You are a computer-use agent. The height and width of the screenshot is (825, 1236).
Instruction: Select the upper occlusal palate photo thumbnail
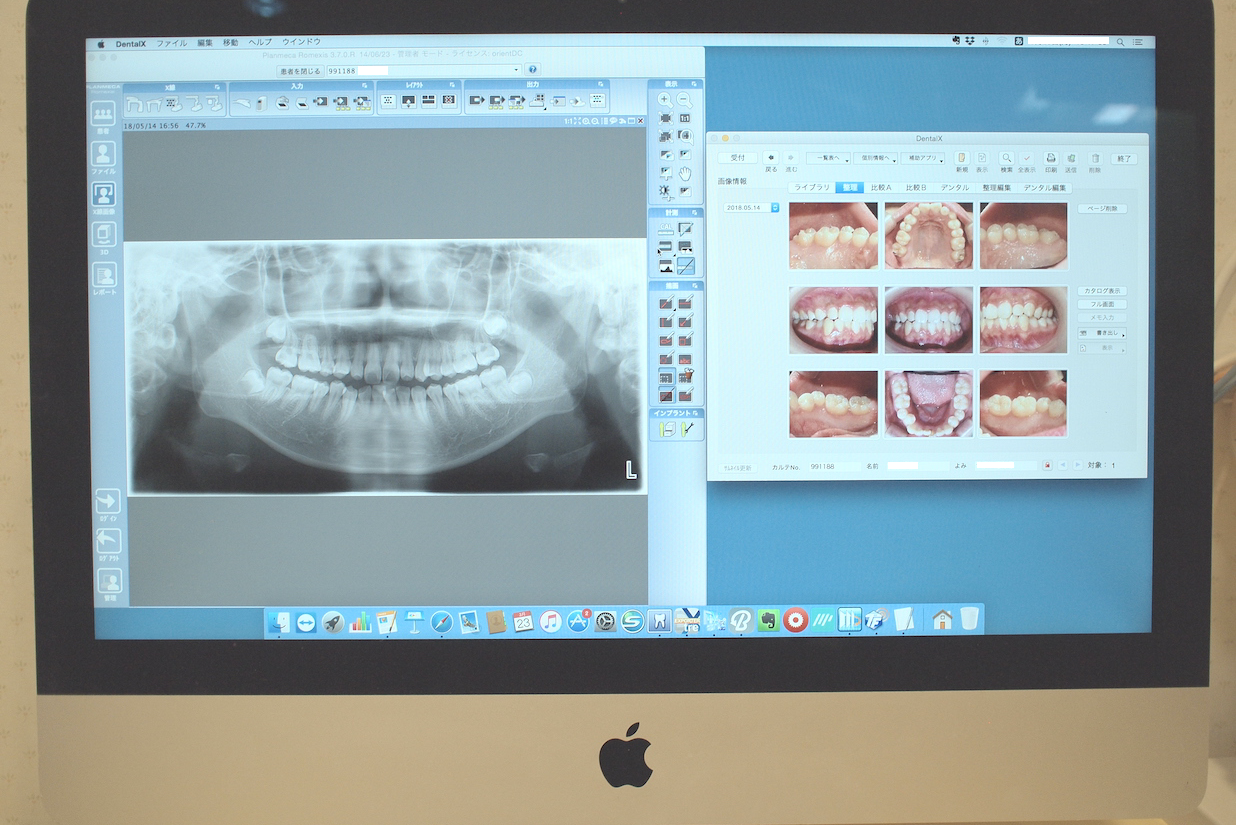pyautogui.click(x=928, y=236)
